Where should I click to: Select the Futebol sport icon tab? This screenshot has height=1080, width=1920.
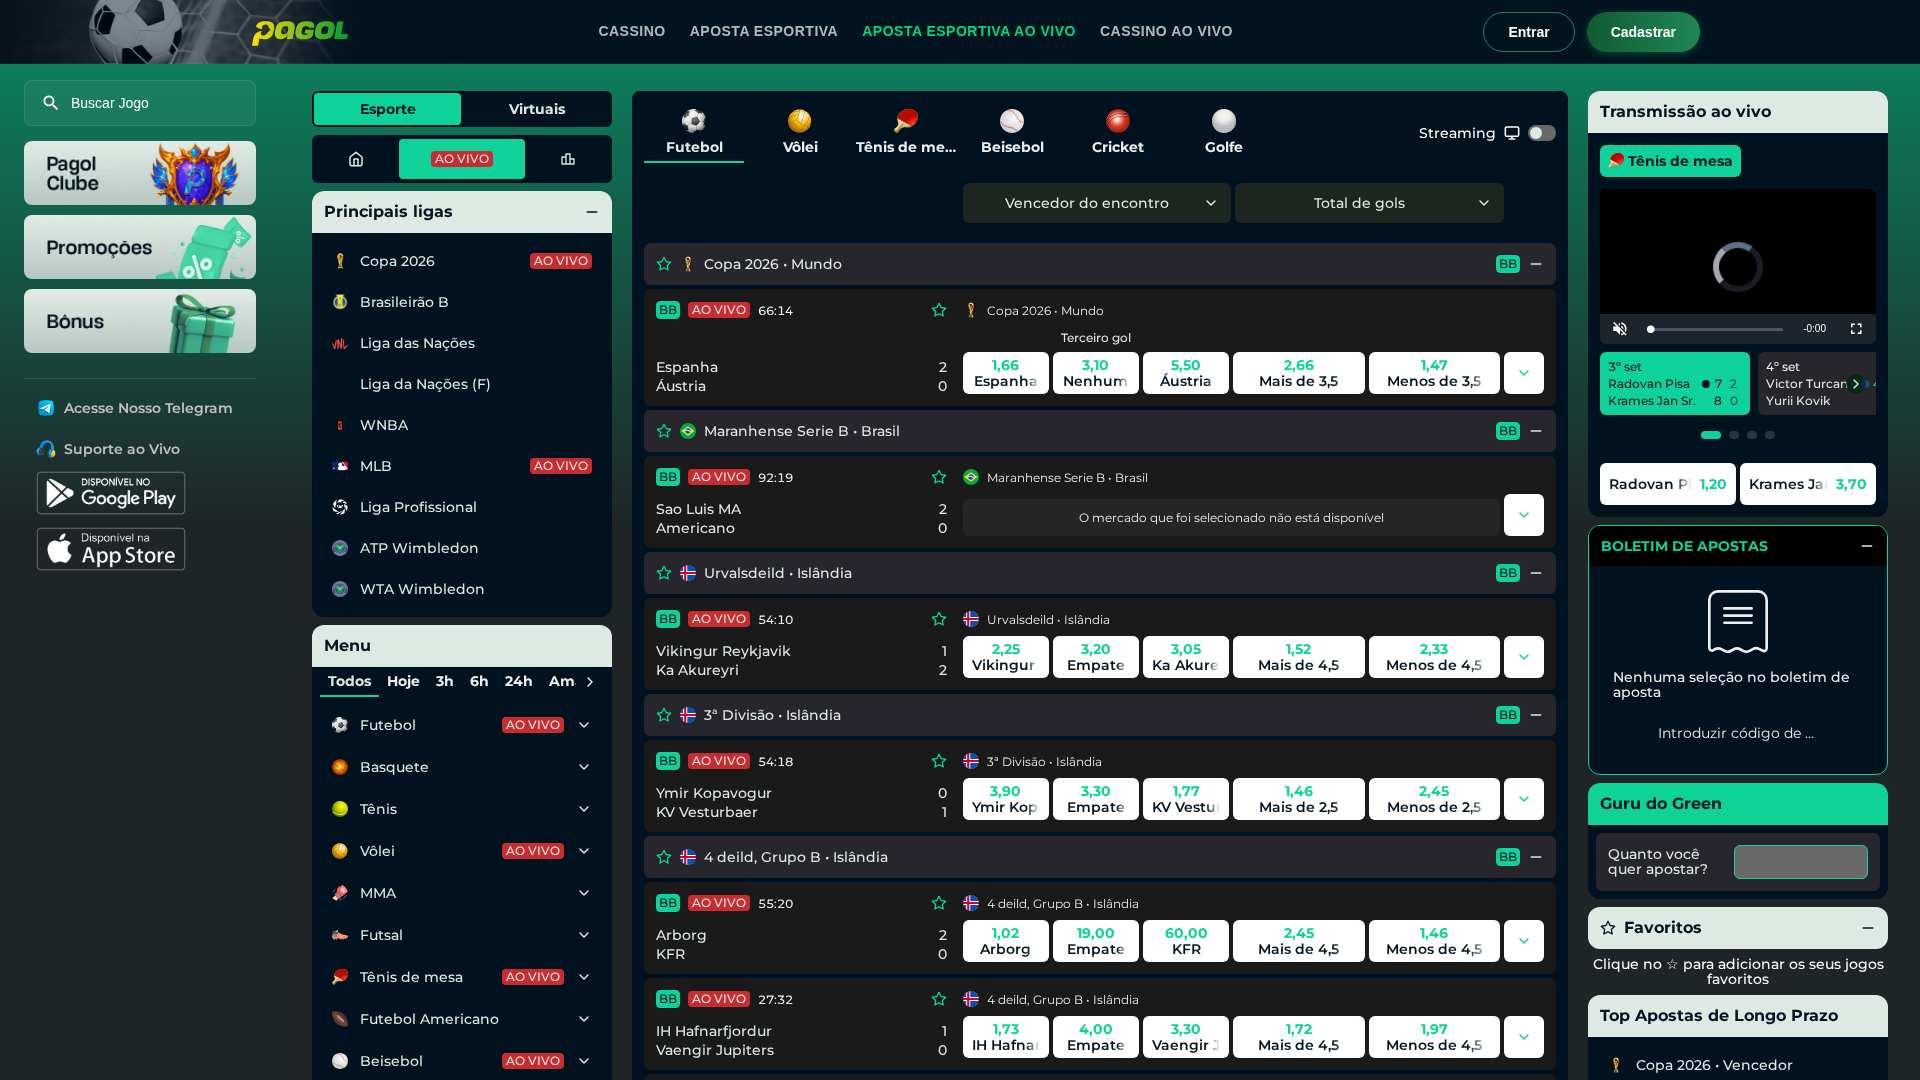click(x=694, y=133)
